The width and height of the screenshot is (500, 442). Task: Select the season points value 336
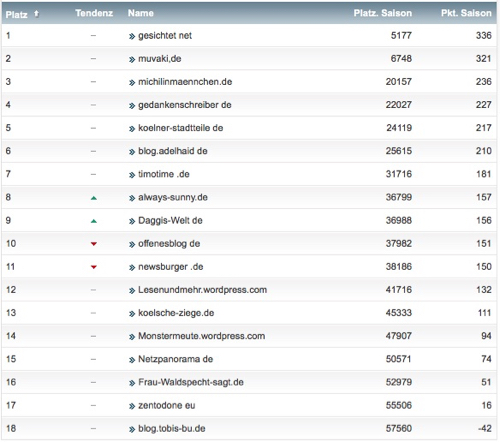pos(484,35)
